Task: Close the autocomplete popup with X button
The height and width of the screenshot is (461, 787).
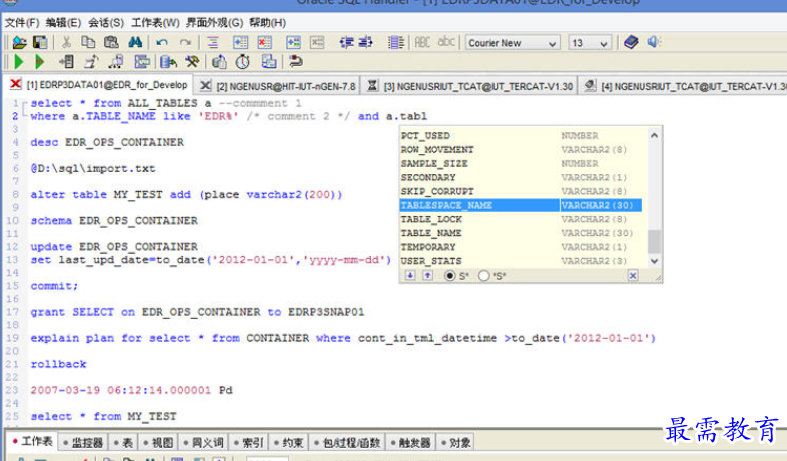Action: click(633, 275)
